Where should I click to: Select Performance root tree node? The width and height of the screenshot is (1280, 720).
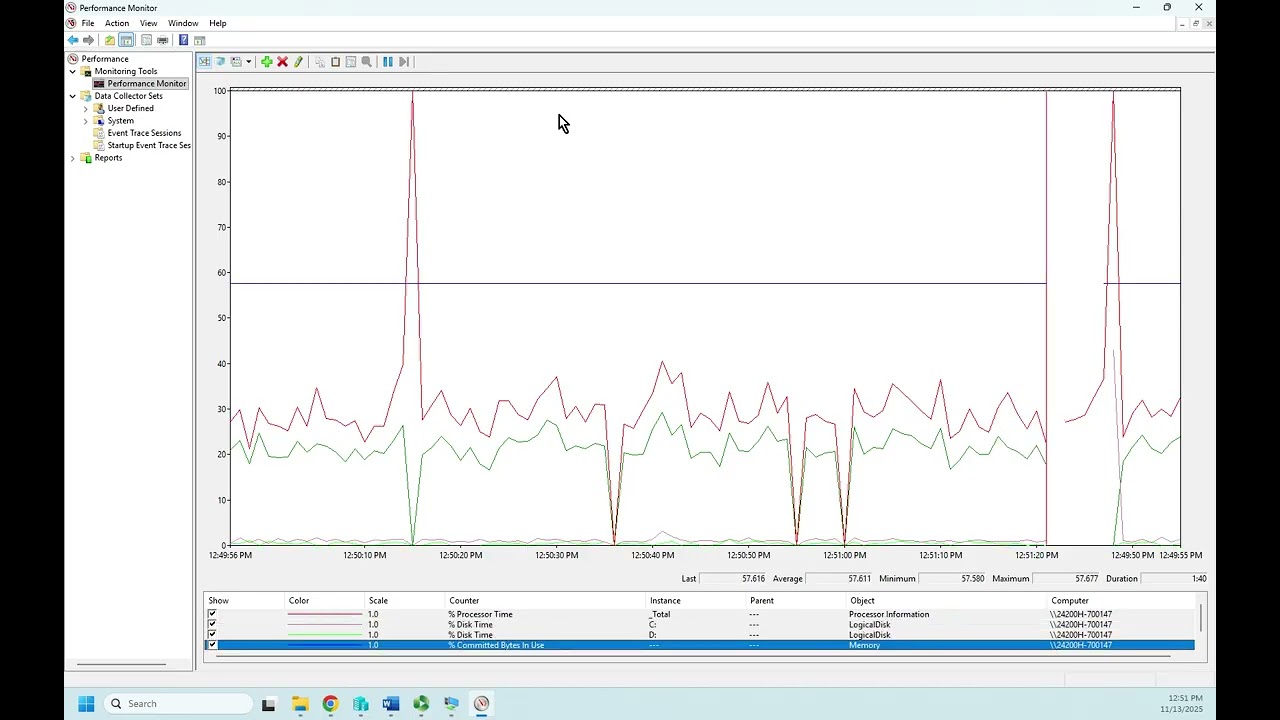click(105, 59)
